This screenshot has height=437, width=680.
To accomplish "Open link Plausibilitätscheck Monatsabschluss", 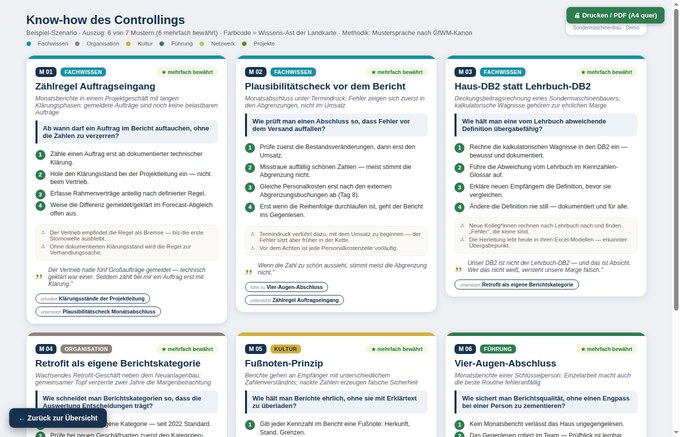I will coord(98,311).
